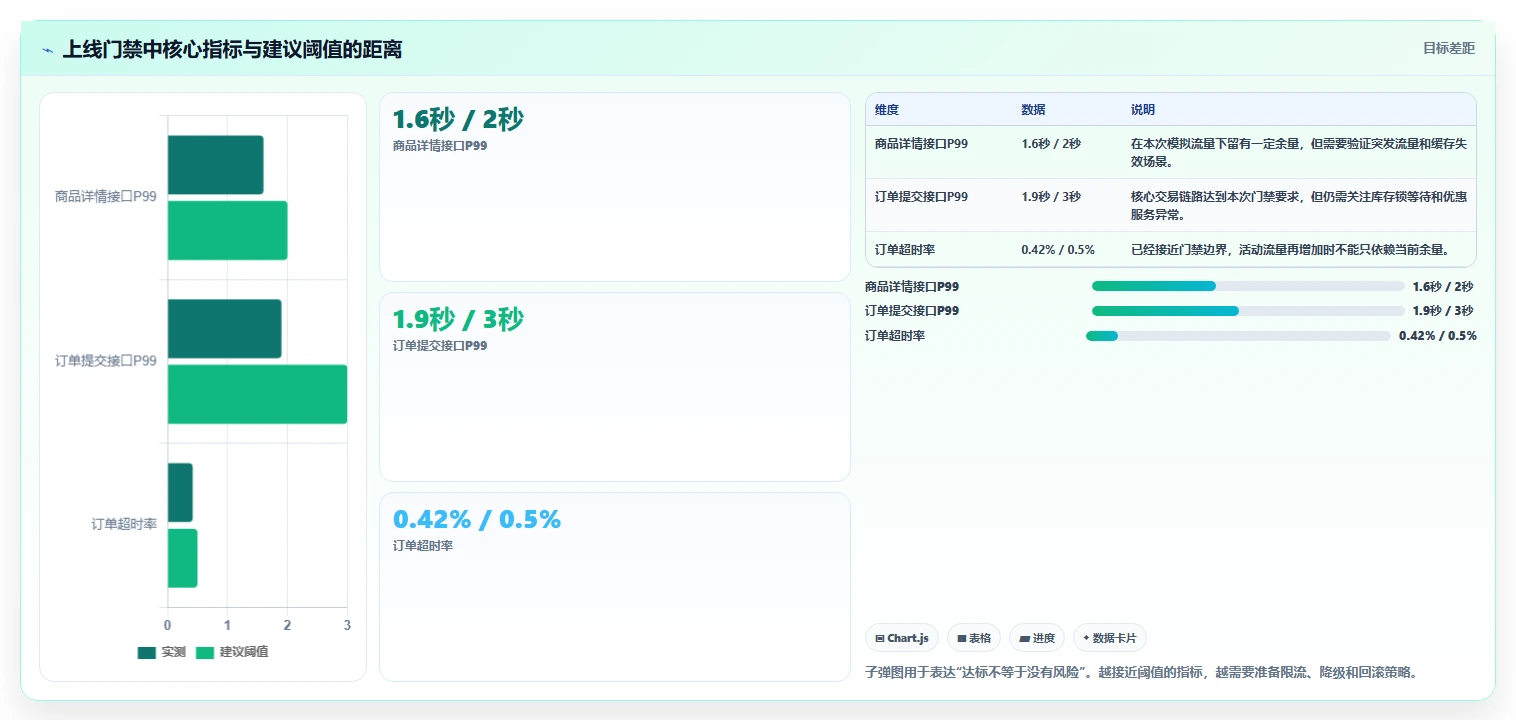Click the 订单提交接口P99 label in progress list
1516x720 pixels.
tap(912, 311)
